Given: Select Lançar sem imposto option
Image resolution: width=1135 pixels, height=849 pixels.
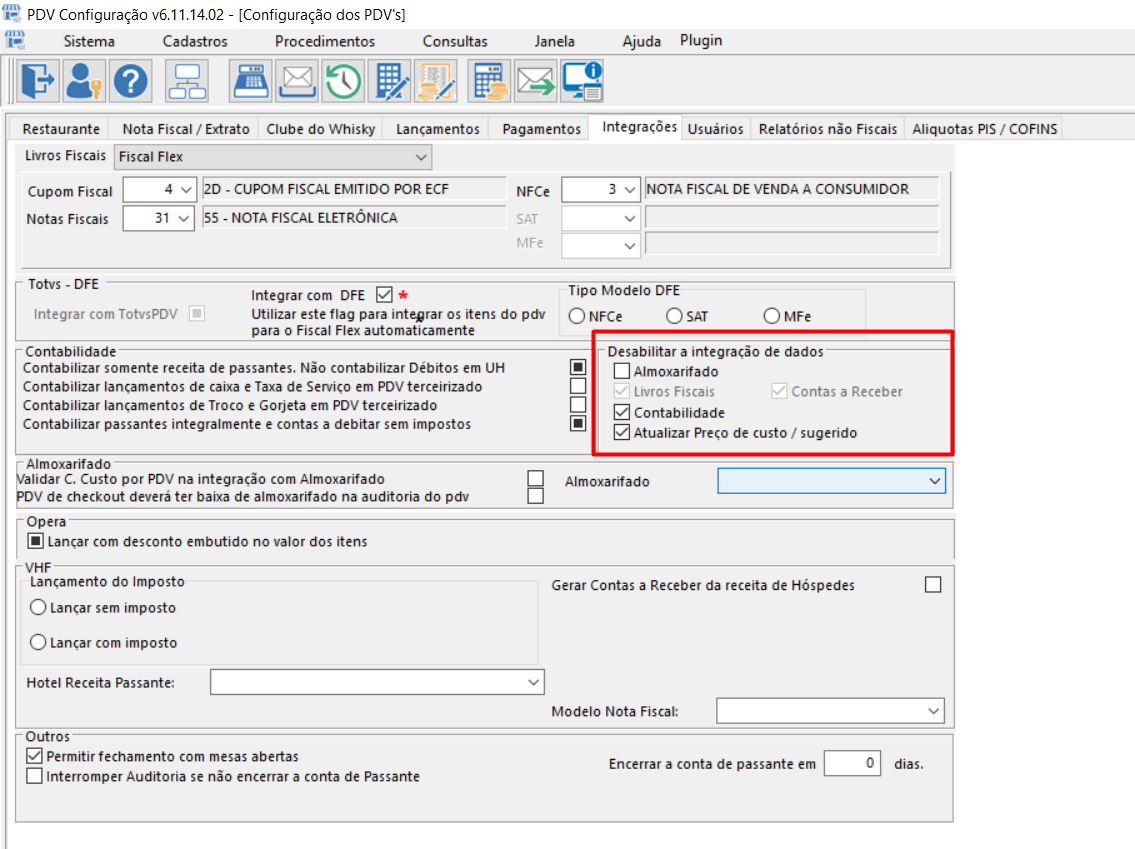Looking at the screenshot, I should click(x=38, y=607).
